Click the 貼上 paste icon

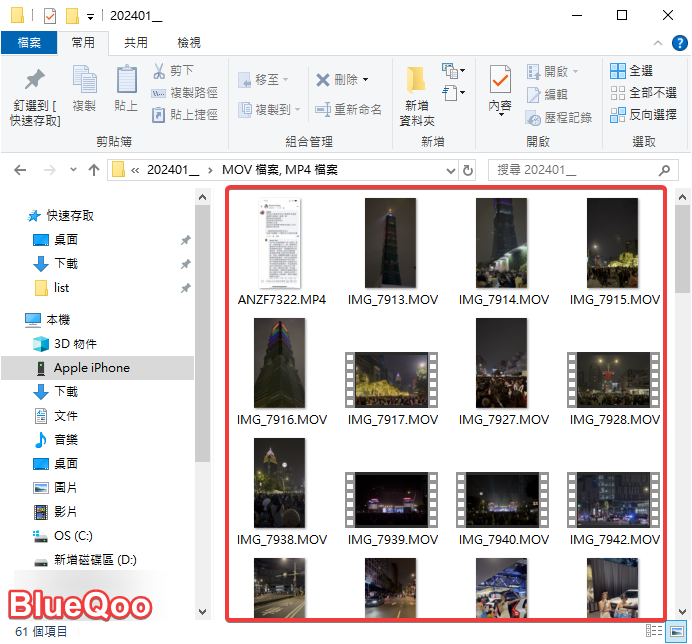tap(126, 81)
